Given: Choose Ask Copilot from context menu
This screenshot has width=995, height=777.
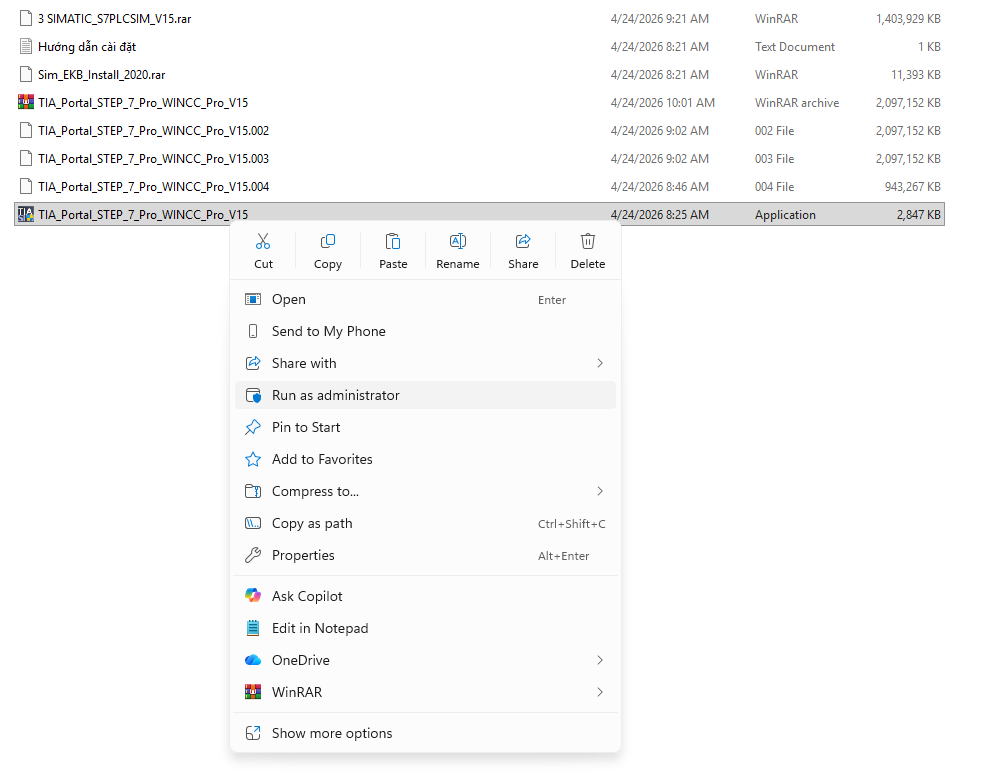Looking at the screenshot, I should [x=307, y=596].
